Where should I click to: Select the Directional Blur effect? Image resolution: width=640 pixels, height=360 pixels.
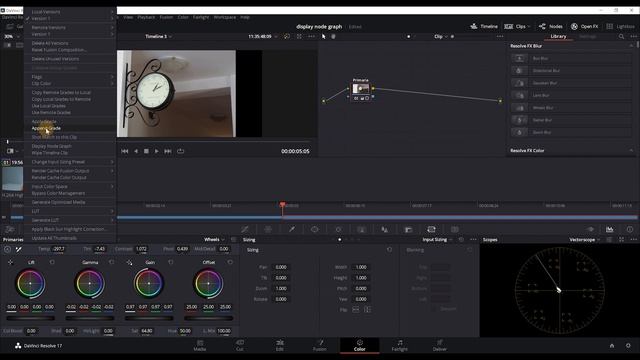(571, 71)
